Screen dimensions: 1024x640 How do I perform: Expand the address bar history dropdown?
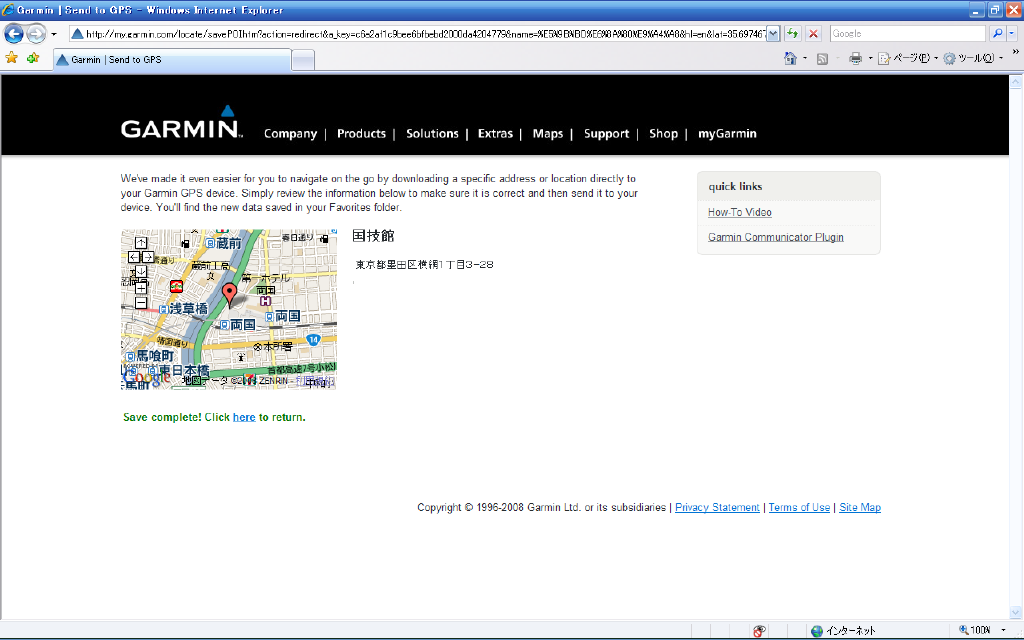773,34
